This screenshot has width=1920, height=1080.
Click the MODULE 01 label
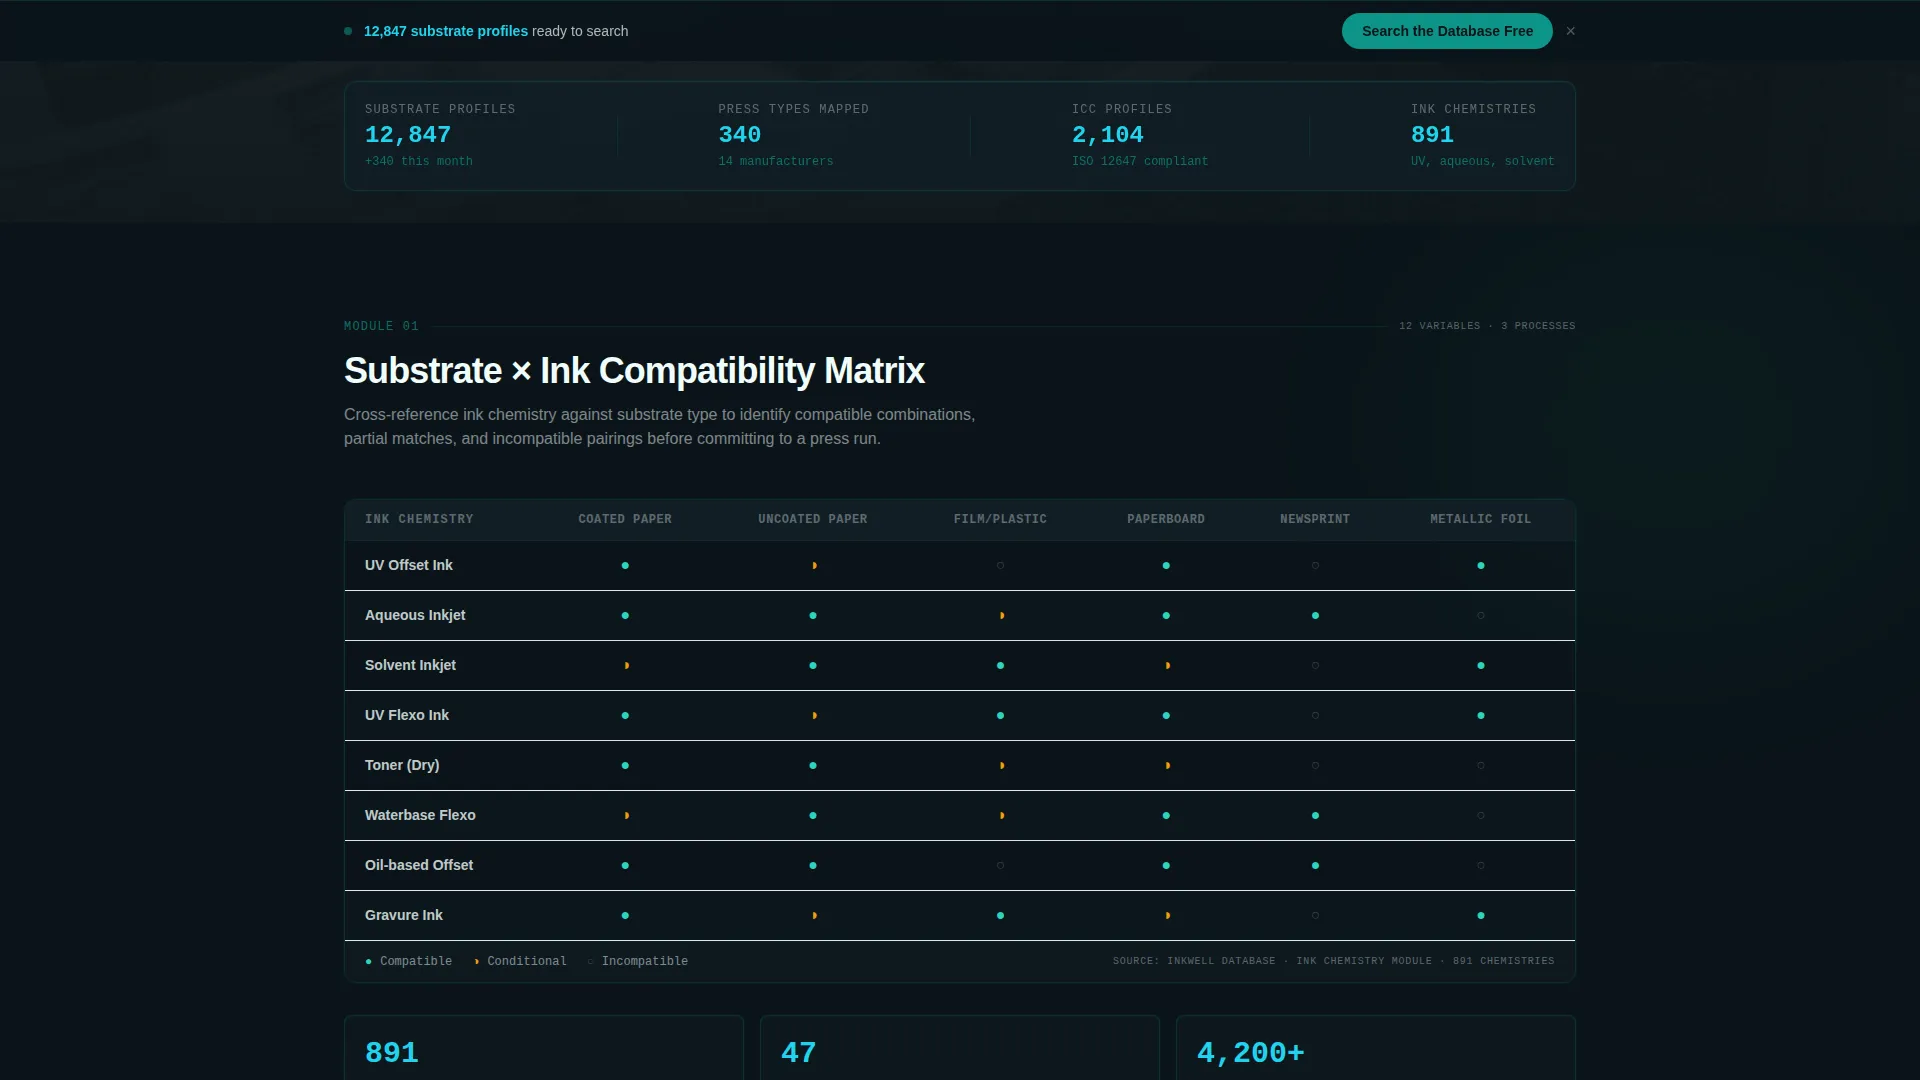(x=381, y=326)
